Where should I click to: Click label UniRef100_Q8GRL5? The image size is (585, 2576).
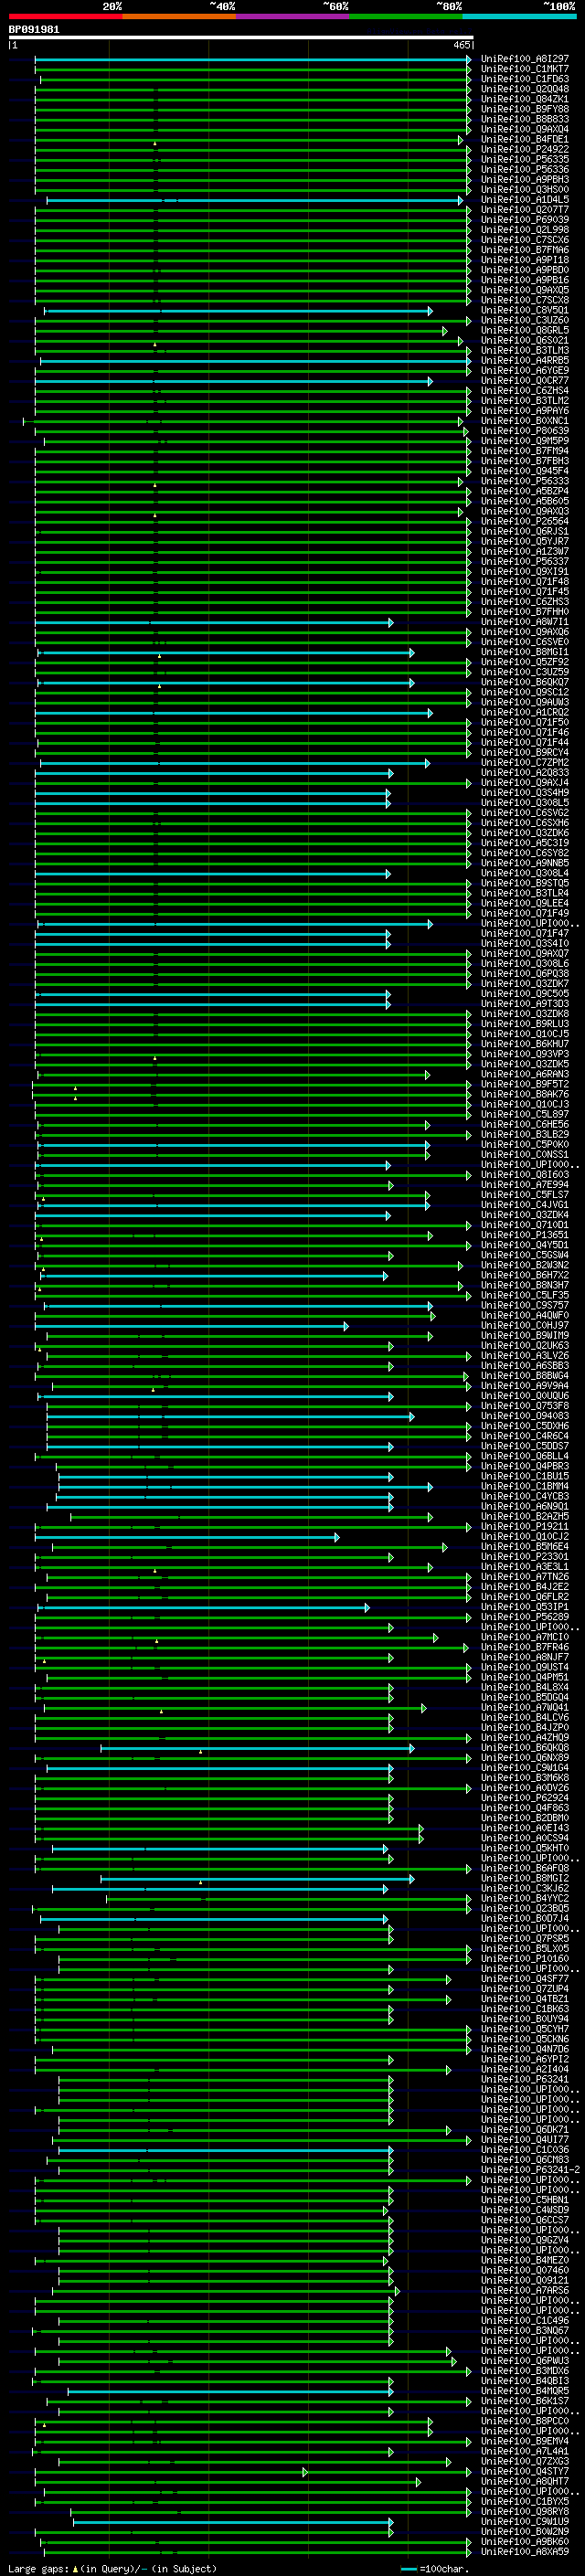click(x=524, y=331)
